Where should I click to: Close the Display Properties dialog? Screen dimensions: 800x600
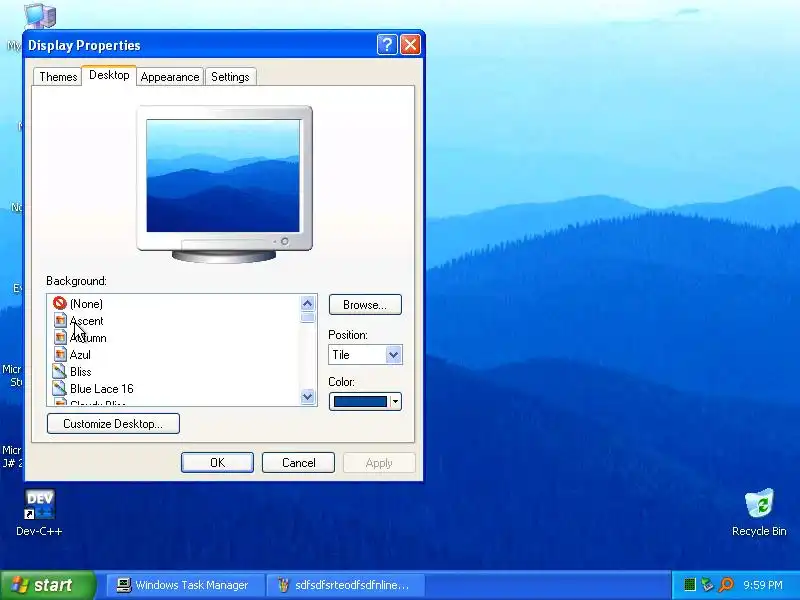pos(410,45)
